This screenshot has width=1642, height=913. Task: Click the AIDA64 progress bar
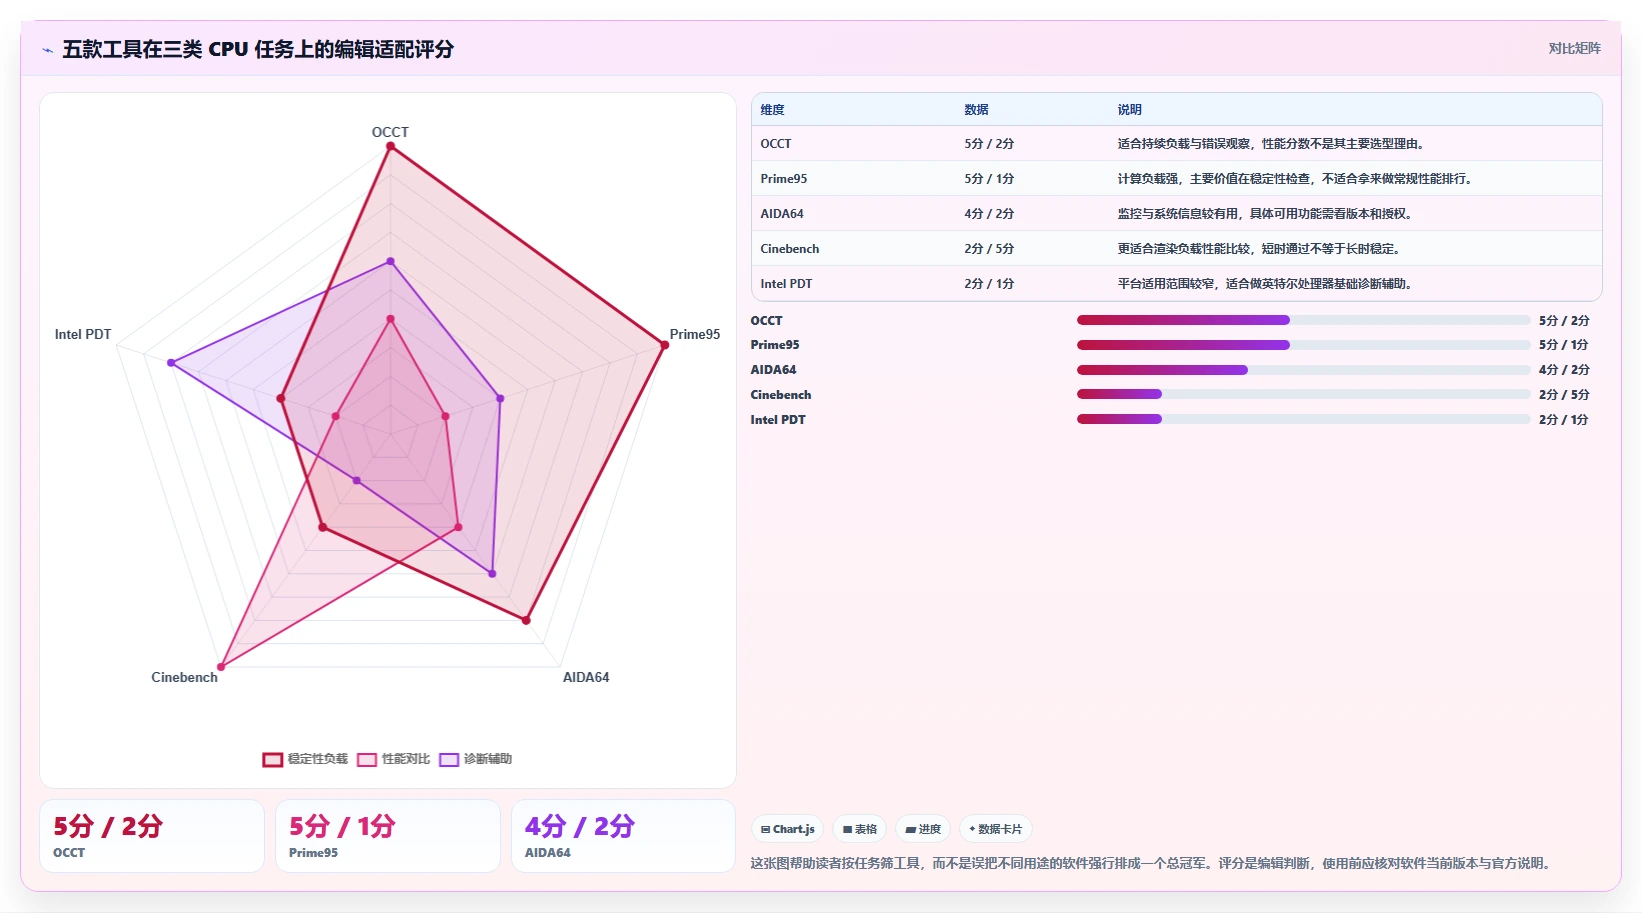click(x=1303, y=370)
